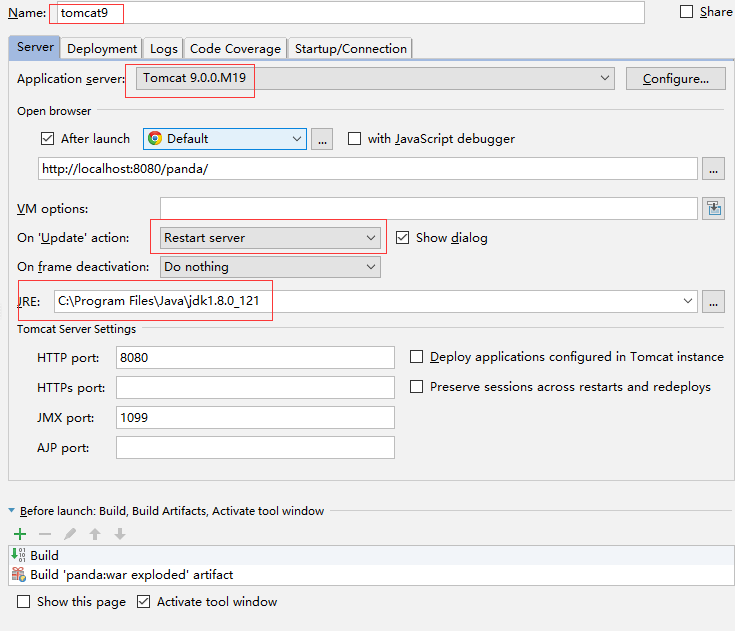Click the Chrome icon in browser dropdown
735x631 pixels.
[155, 139]
